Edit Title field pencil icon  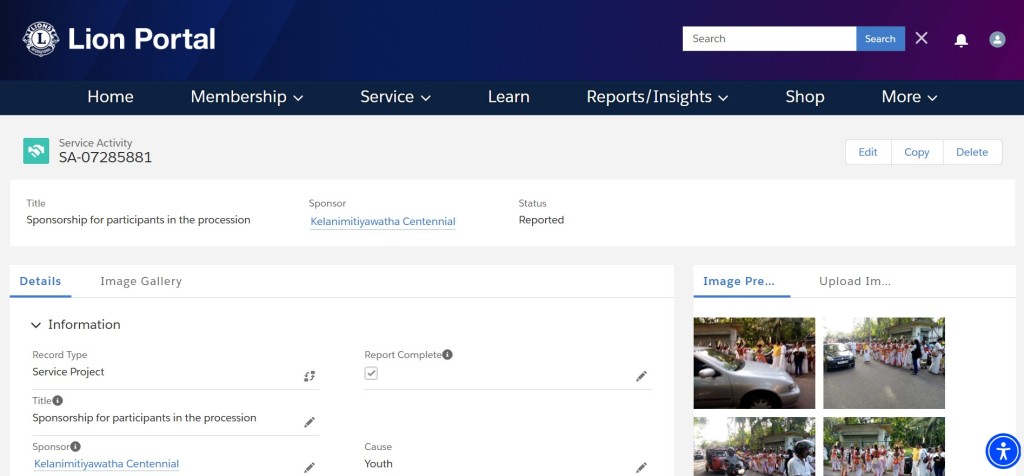point(310,422)
